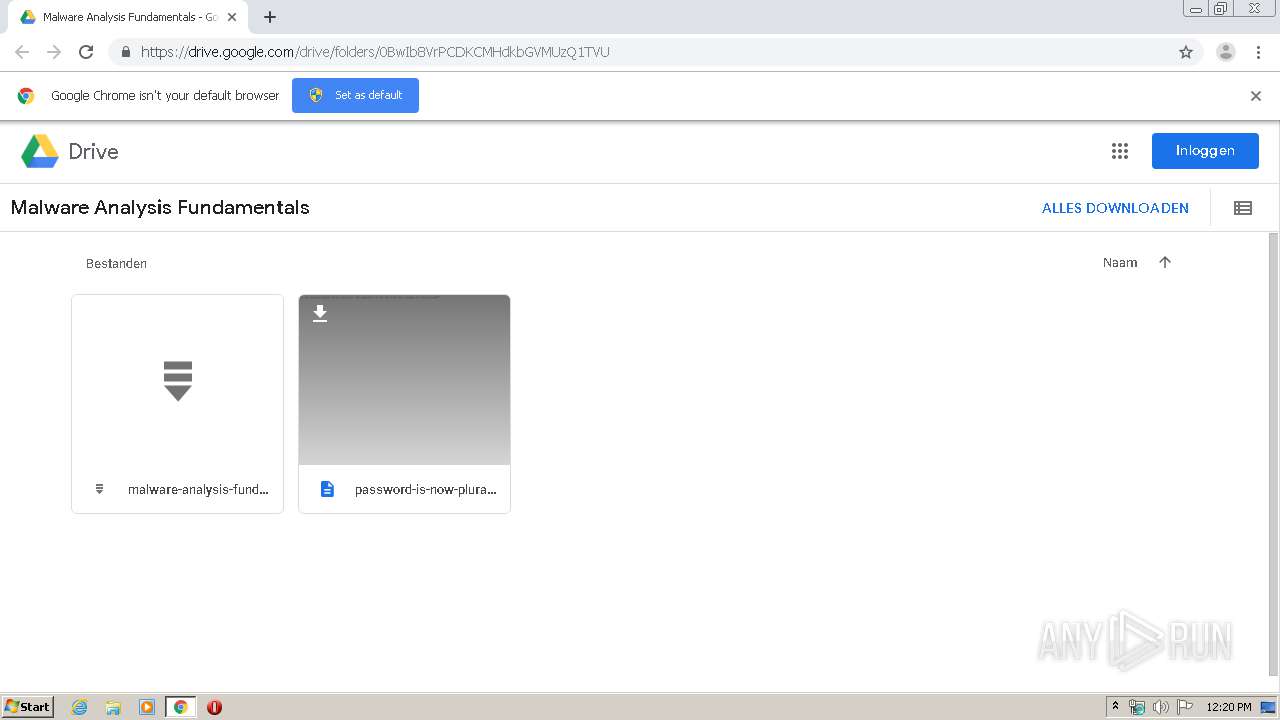Click download icon on password document preview

pyautogui.click(x=320, y=314)
